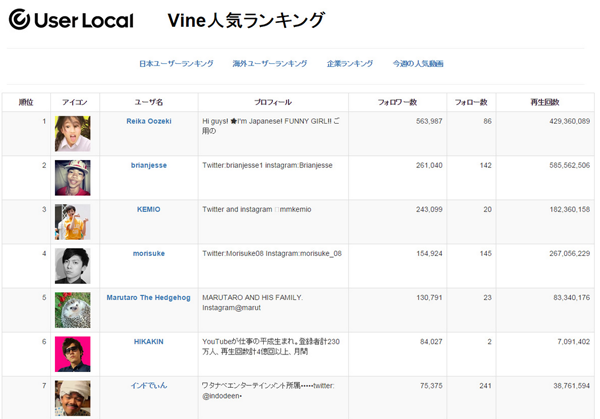Click KEMIO's 'Twitter and instagram' description
Image resolution: width=600 pixels, height=419 pixels.
256,209
